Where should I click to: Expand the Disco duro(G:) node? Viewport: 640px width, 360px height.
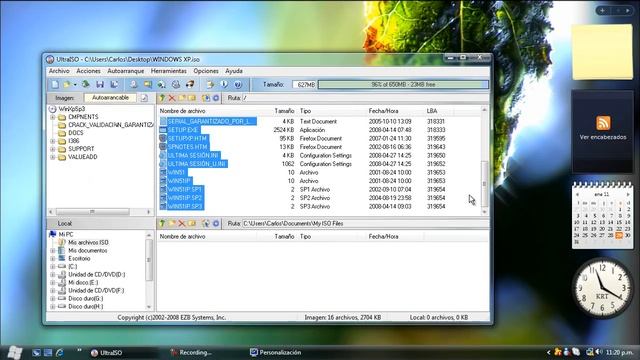point(53,299)
